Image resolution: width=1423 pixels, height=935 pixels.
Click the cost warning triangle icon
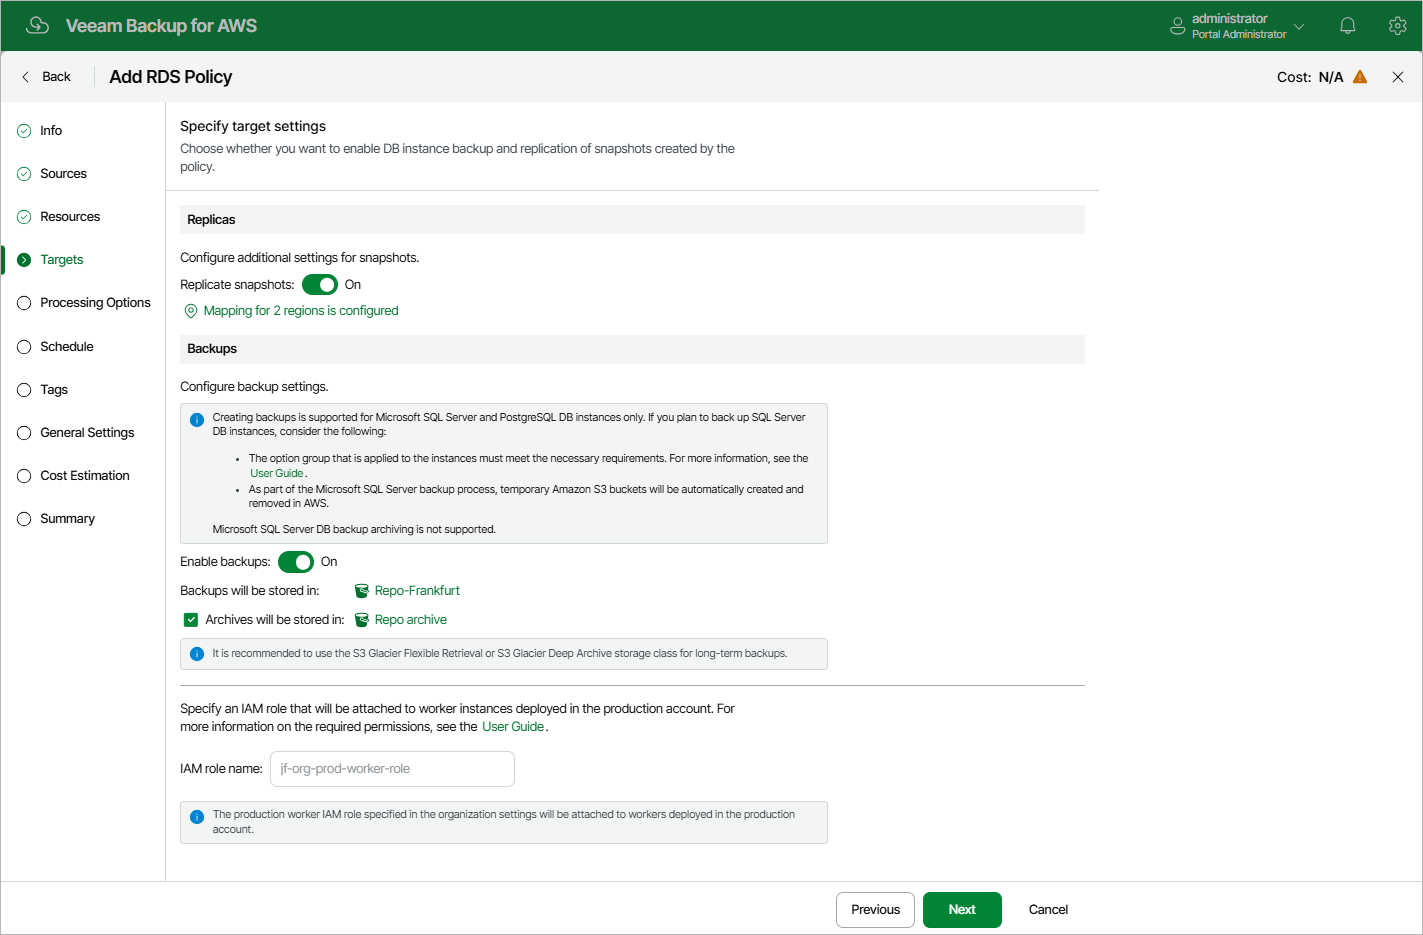point(1360,77)
